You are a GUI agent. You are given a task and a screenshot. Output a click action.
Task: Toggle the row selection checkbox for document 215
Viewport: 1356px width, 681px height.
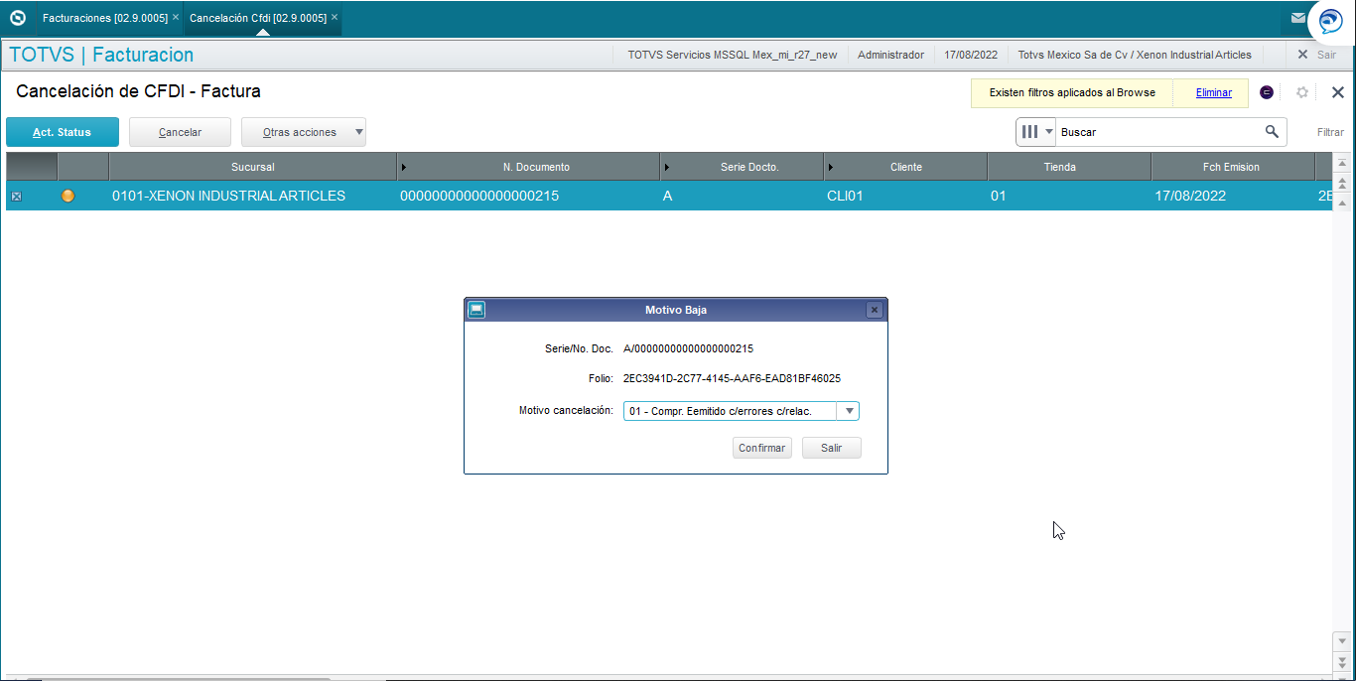pos(16,197)
